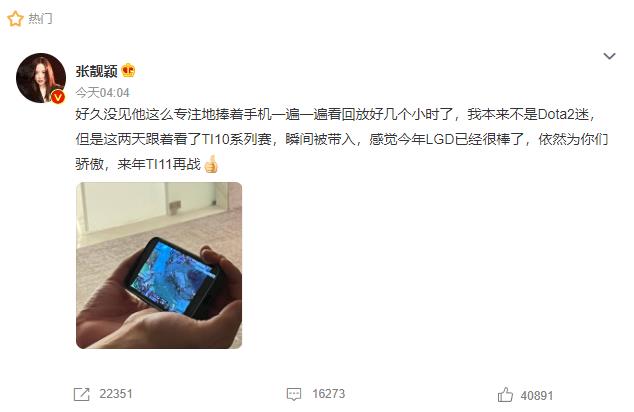Click the phone screen showing Dota game
Viewport: 634px width, 412px height.
coord(173,275)
